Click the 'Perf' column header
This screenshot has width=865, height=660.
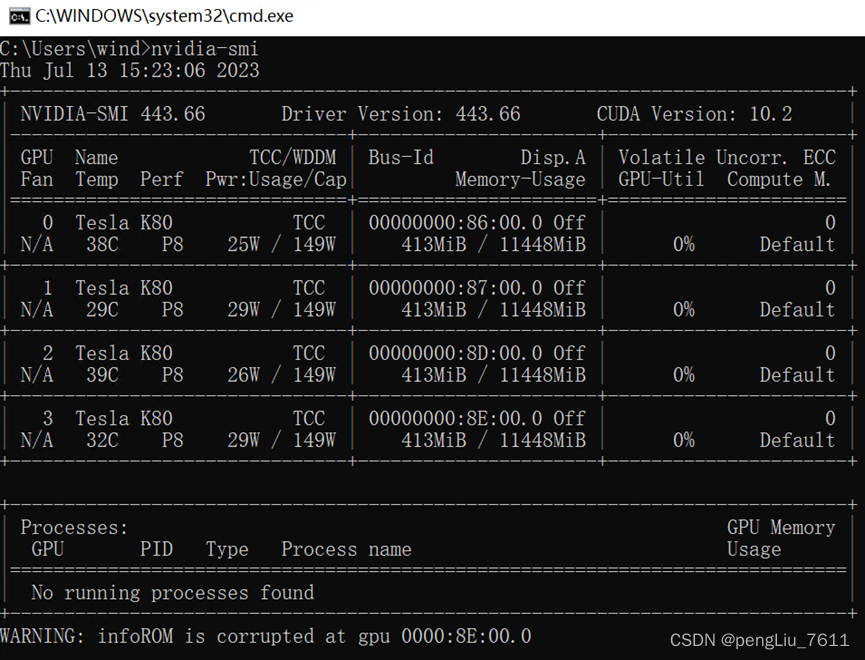point(161,179)
